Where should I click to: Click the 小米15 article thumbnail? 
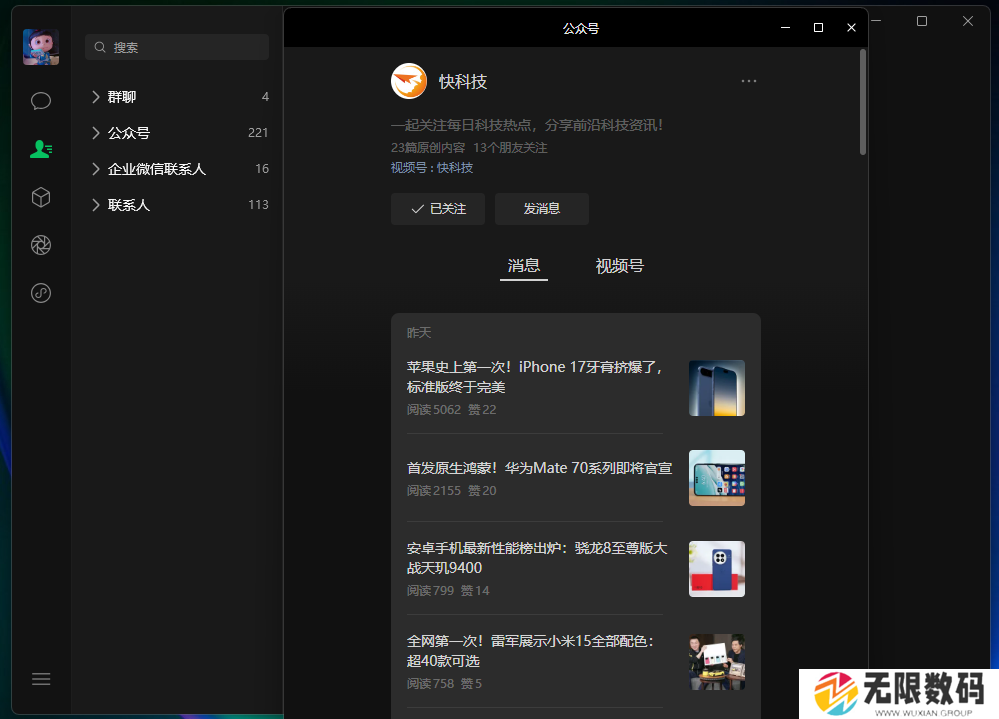[717, 662]
